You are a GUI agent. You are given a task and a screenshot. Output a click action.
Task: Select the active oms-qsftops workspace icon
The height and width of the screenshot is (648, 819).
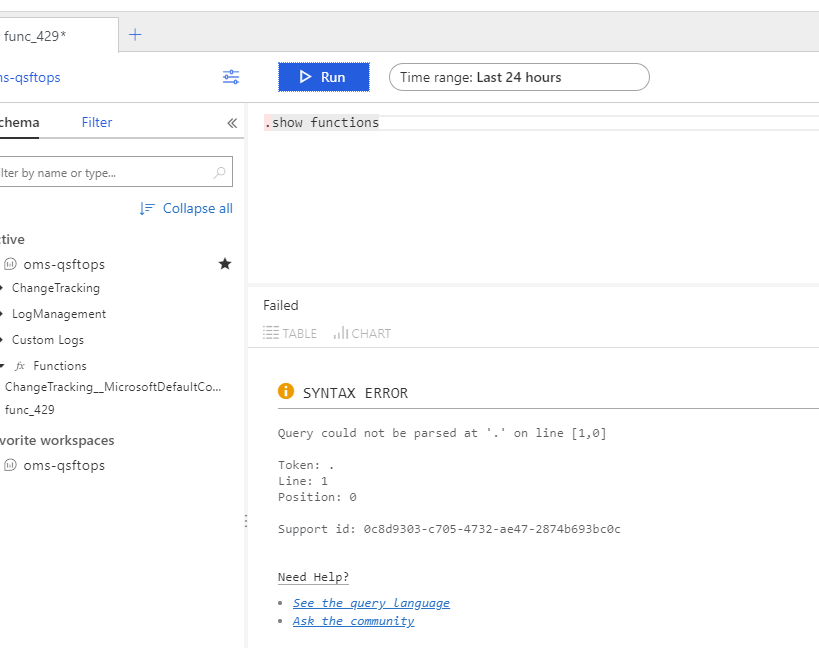[10, 264]
